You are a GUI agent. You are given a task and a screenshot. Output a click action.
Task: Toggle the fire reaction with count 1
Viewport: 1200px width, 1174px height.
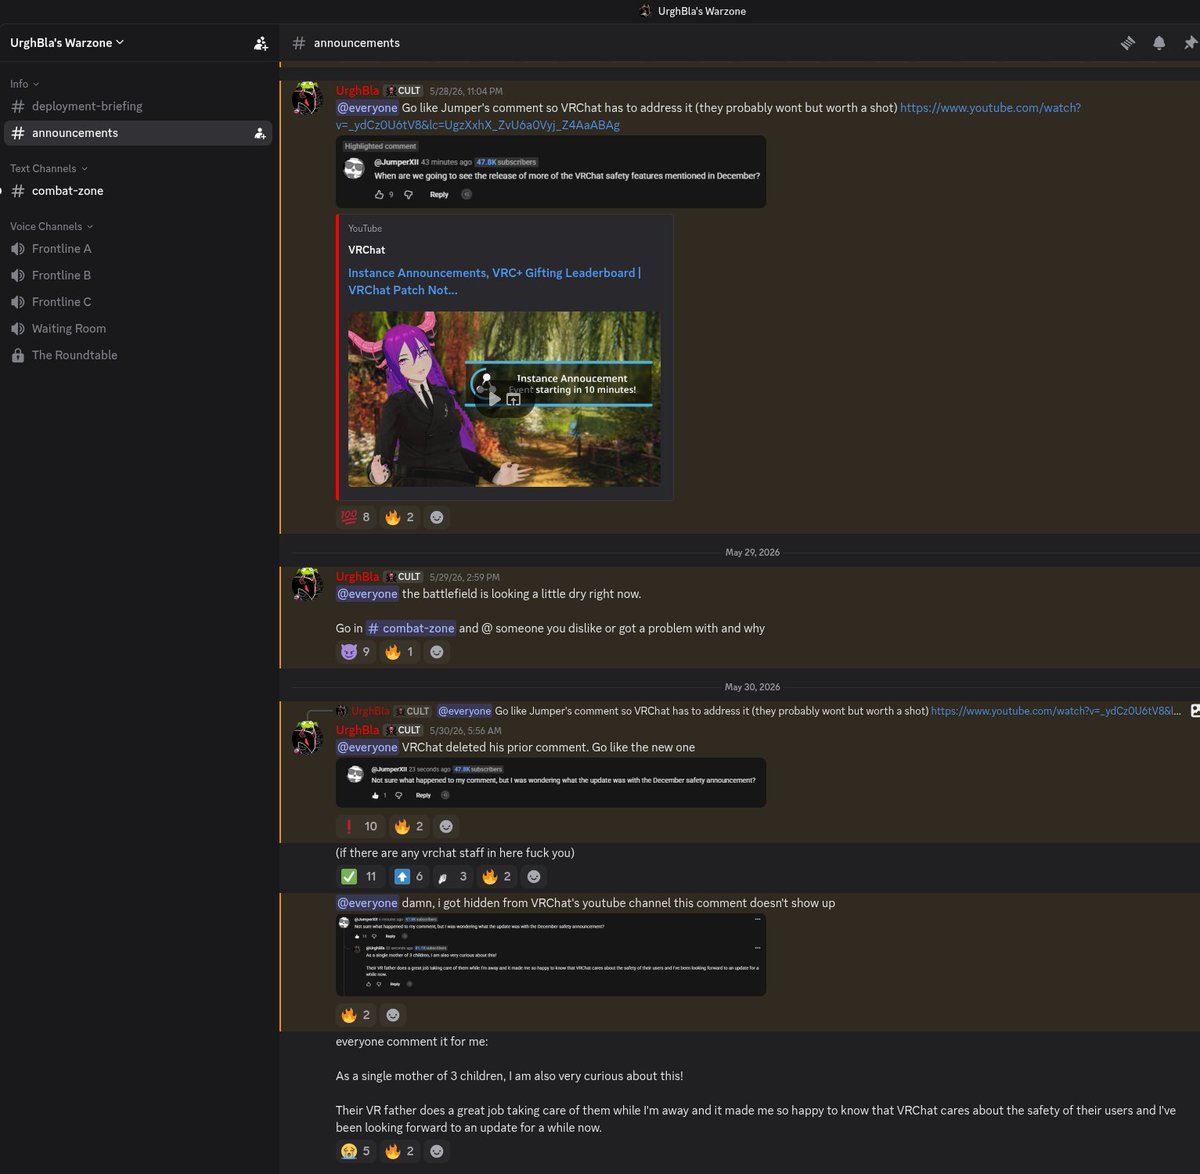(400, 652)
